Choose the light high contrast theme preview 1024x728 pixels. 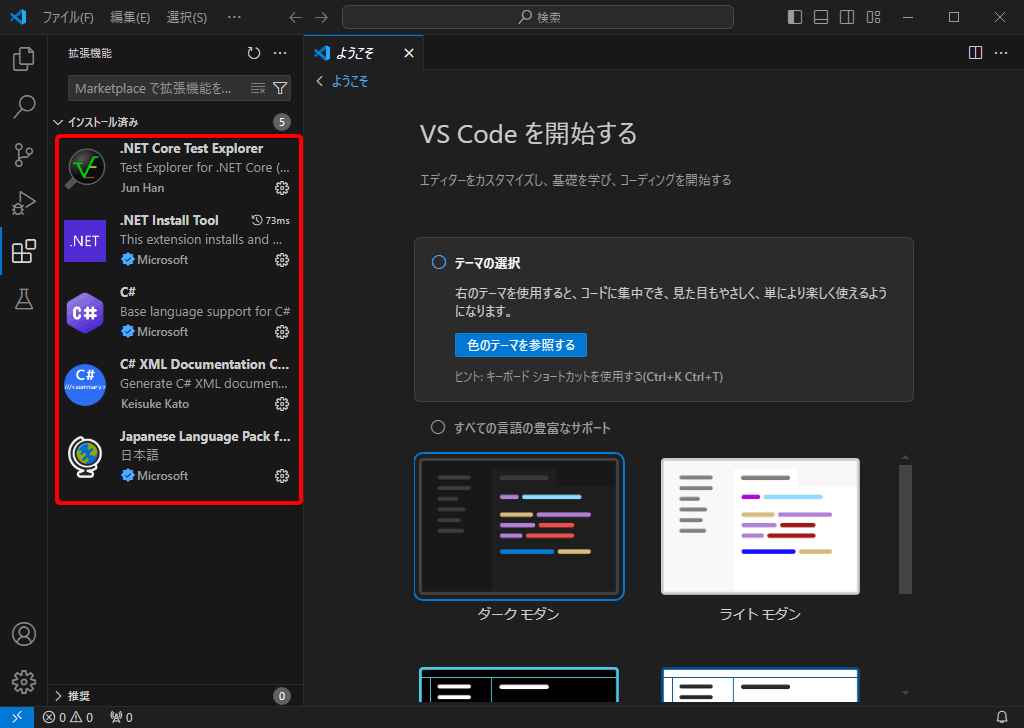tap(760, 684)
